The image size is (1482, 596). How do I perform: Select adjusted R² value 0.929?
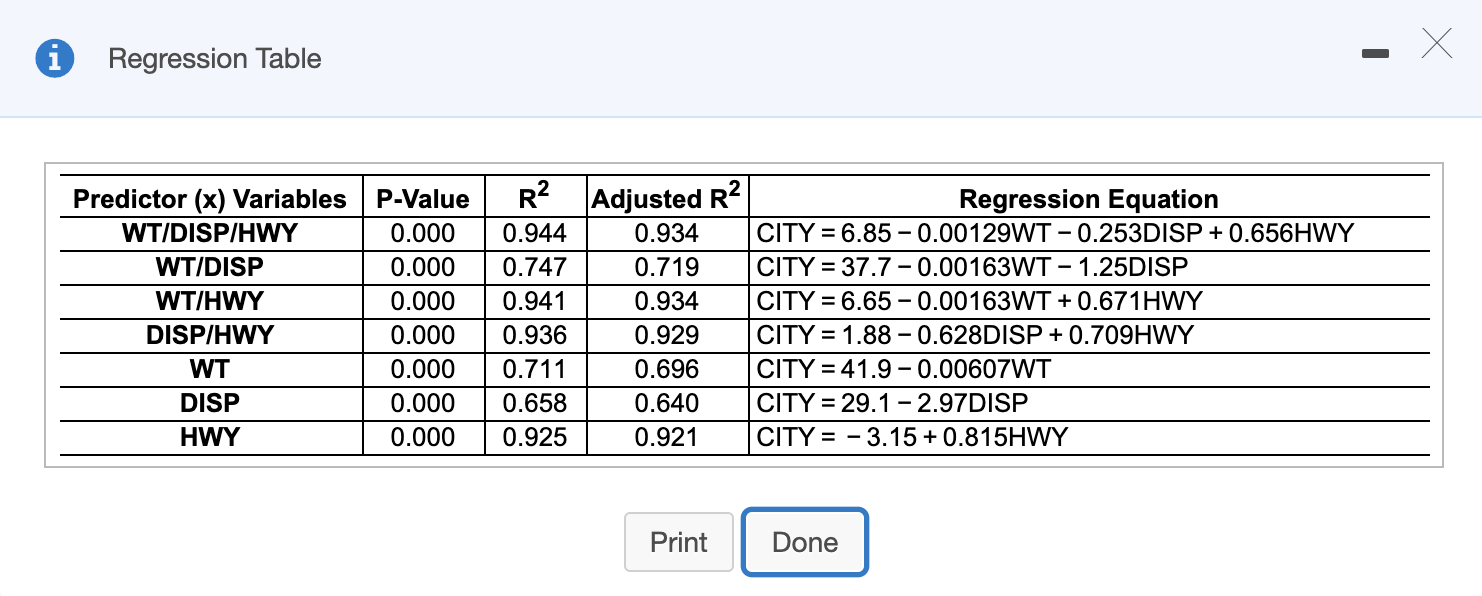pos(667,335)
